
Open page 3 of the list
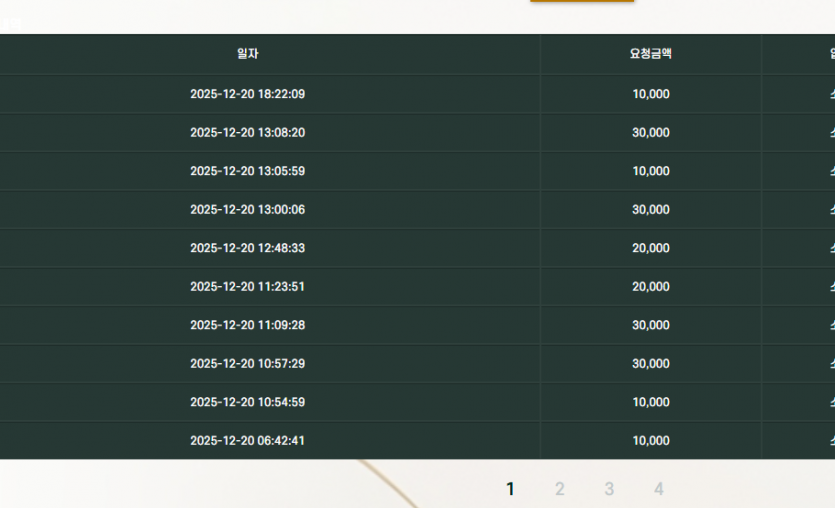(x=609, y=489)
